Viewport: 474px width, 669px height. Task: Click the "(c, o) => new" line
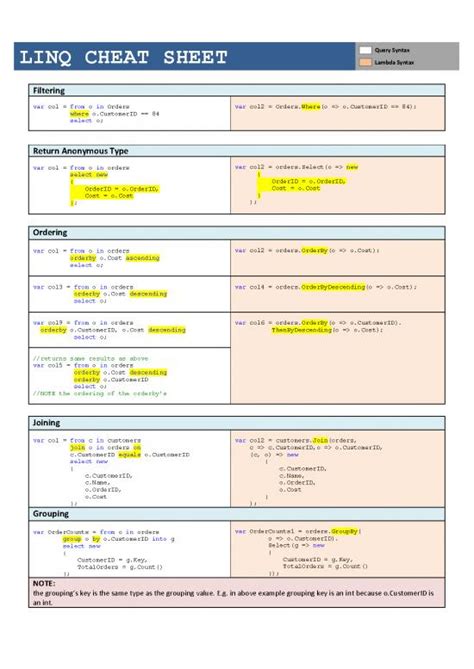click(x=274, y=455)
